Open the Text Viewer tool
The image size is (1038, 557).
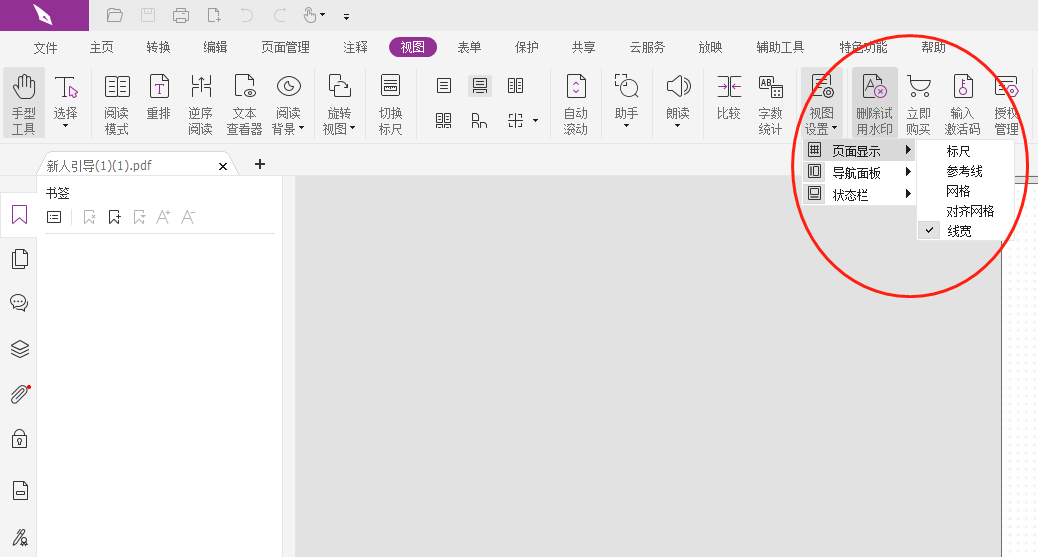point(244,102)
